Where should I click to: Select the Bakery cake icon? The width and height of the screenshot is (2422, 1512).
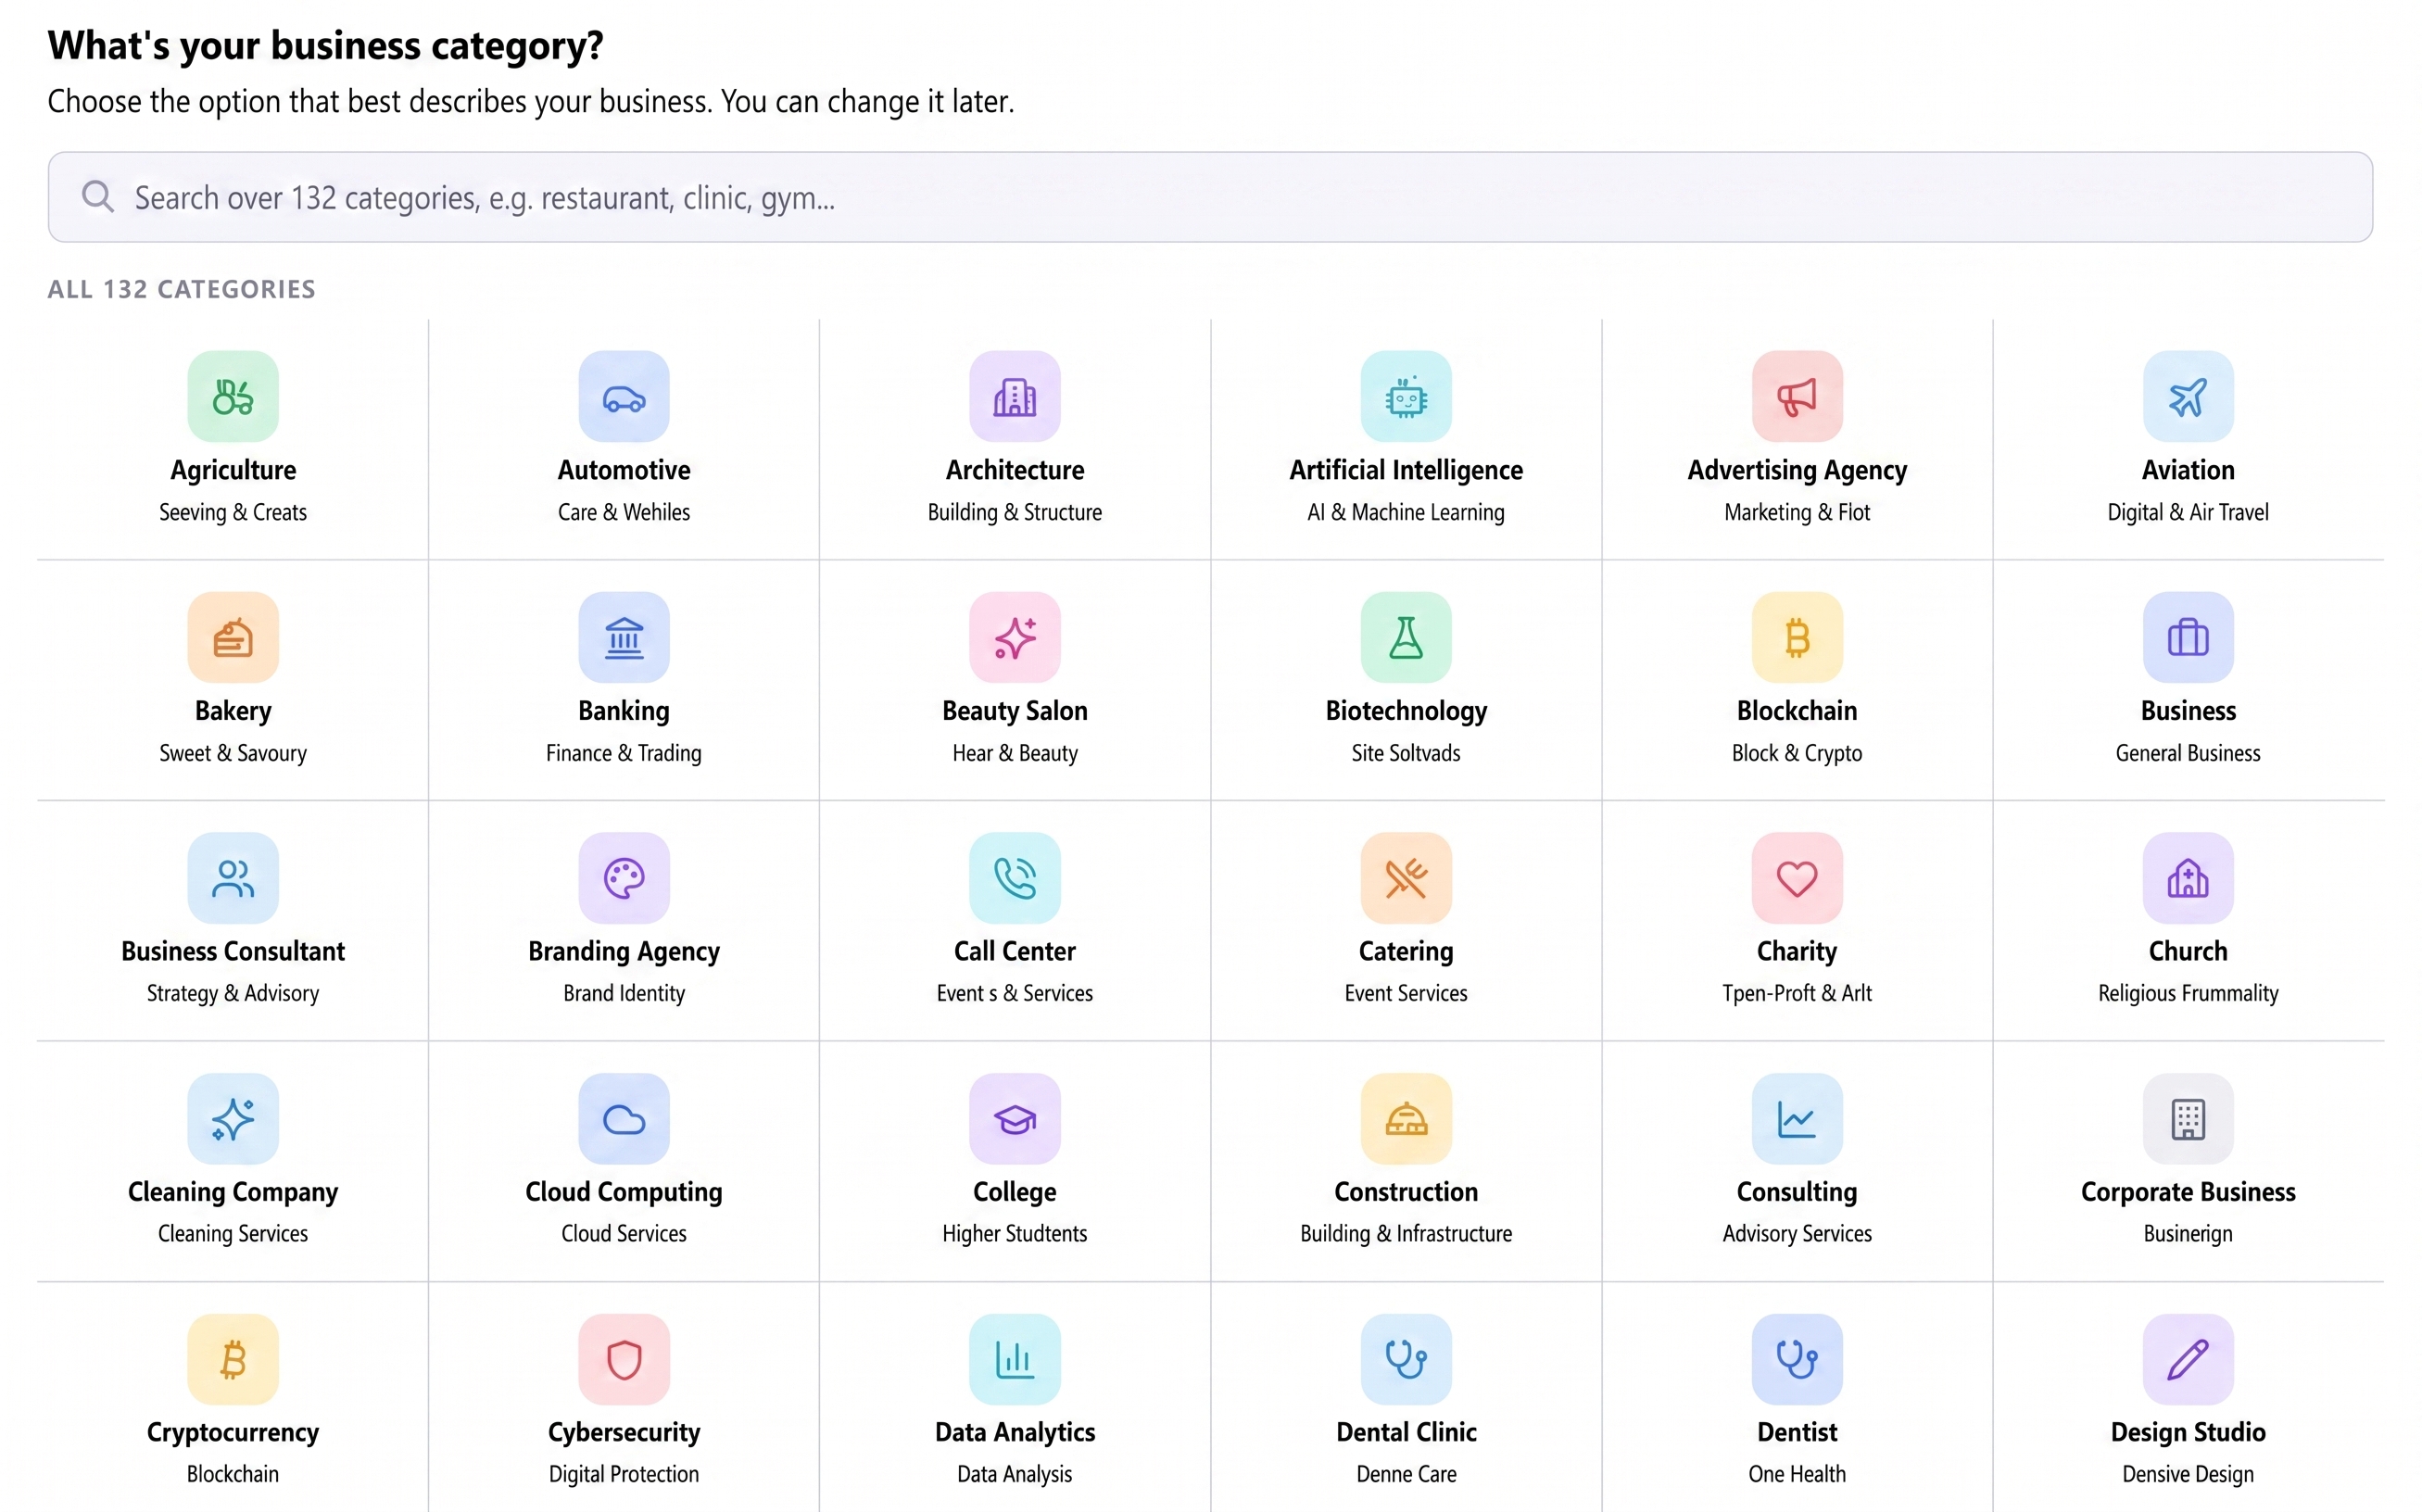click(233, 637)
